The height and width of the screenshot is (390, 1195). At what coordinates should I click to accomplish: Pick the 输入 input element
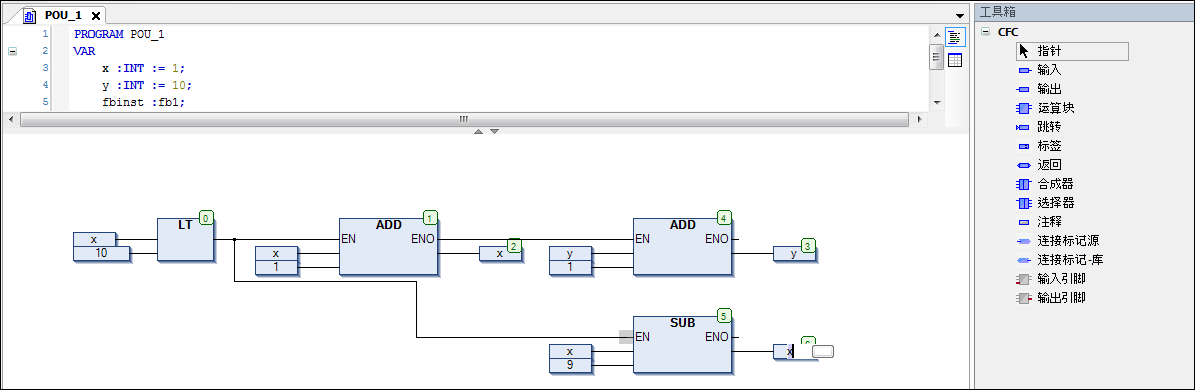tap(1049, 70)
